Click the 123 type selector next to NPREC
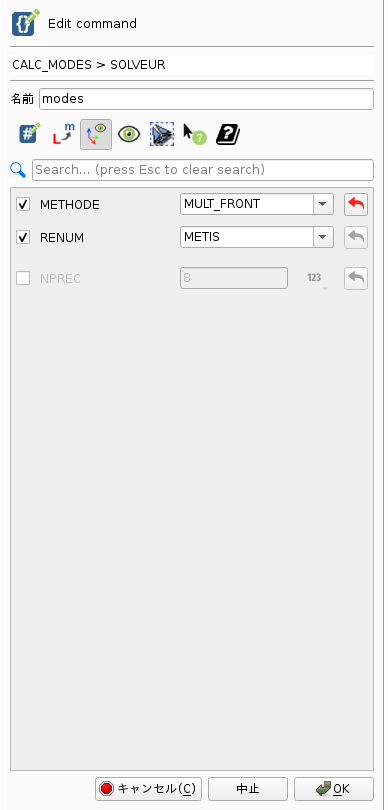388x810 pixels. [x=314, y=278]
